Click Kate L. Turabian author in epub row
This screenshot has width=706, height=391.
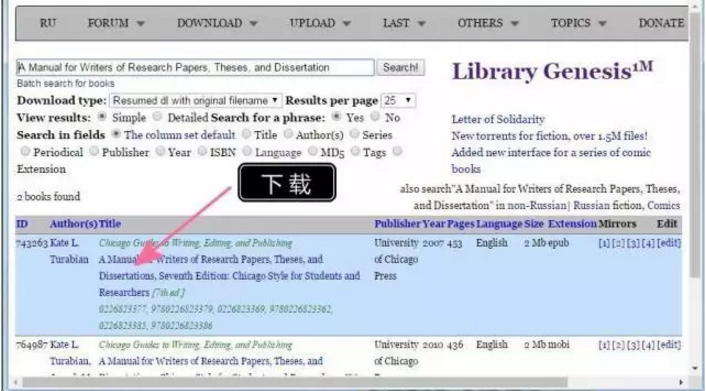(x=69, y=251)
